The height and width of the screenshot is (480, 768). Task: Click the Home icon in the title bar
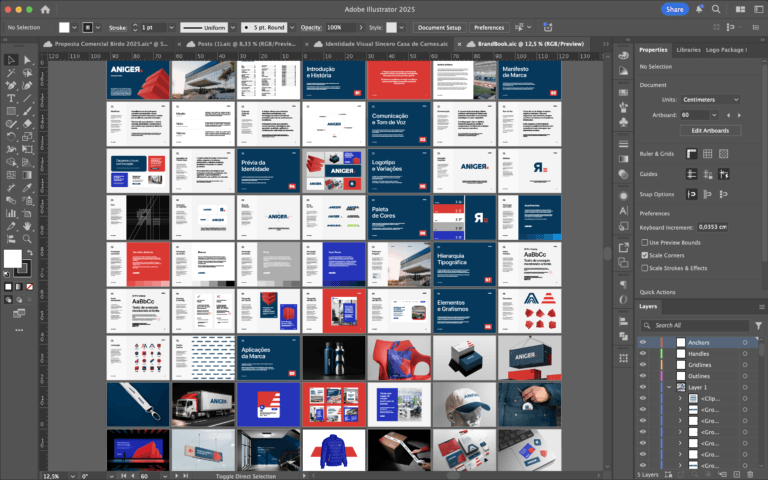(x=45, y=9)
